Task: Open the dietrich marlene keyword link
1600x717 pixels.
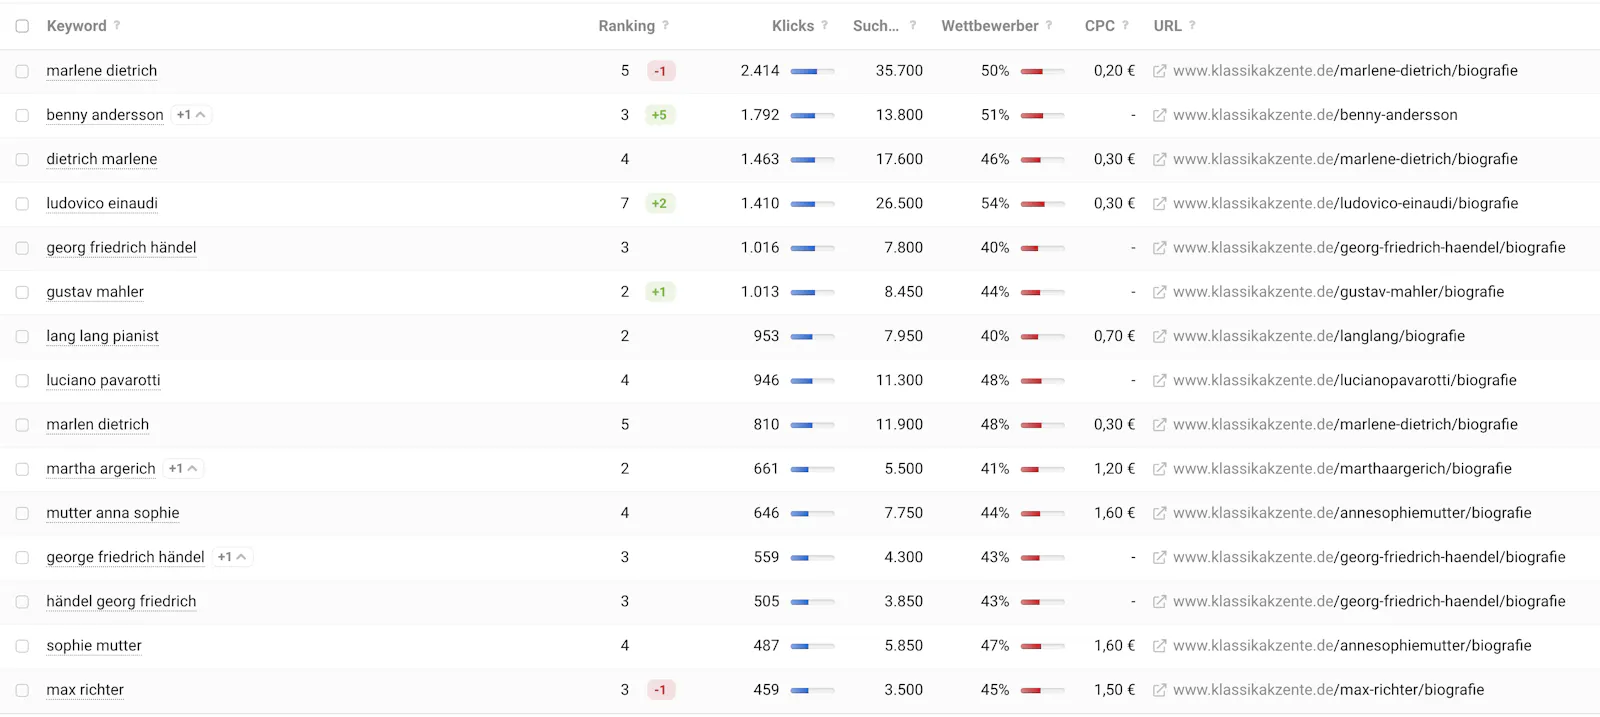Action: tap(102, 159)
